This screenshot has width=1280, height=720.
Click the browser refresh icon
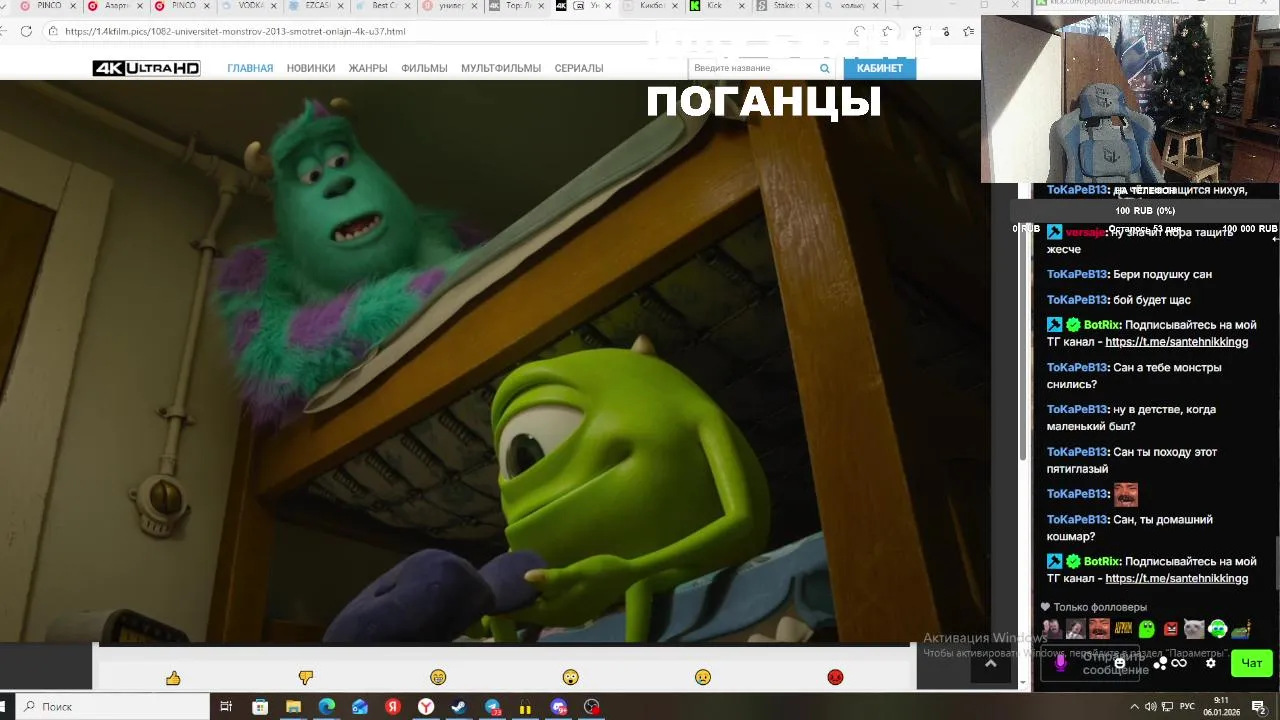tap(26, 31)
